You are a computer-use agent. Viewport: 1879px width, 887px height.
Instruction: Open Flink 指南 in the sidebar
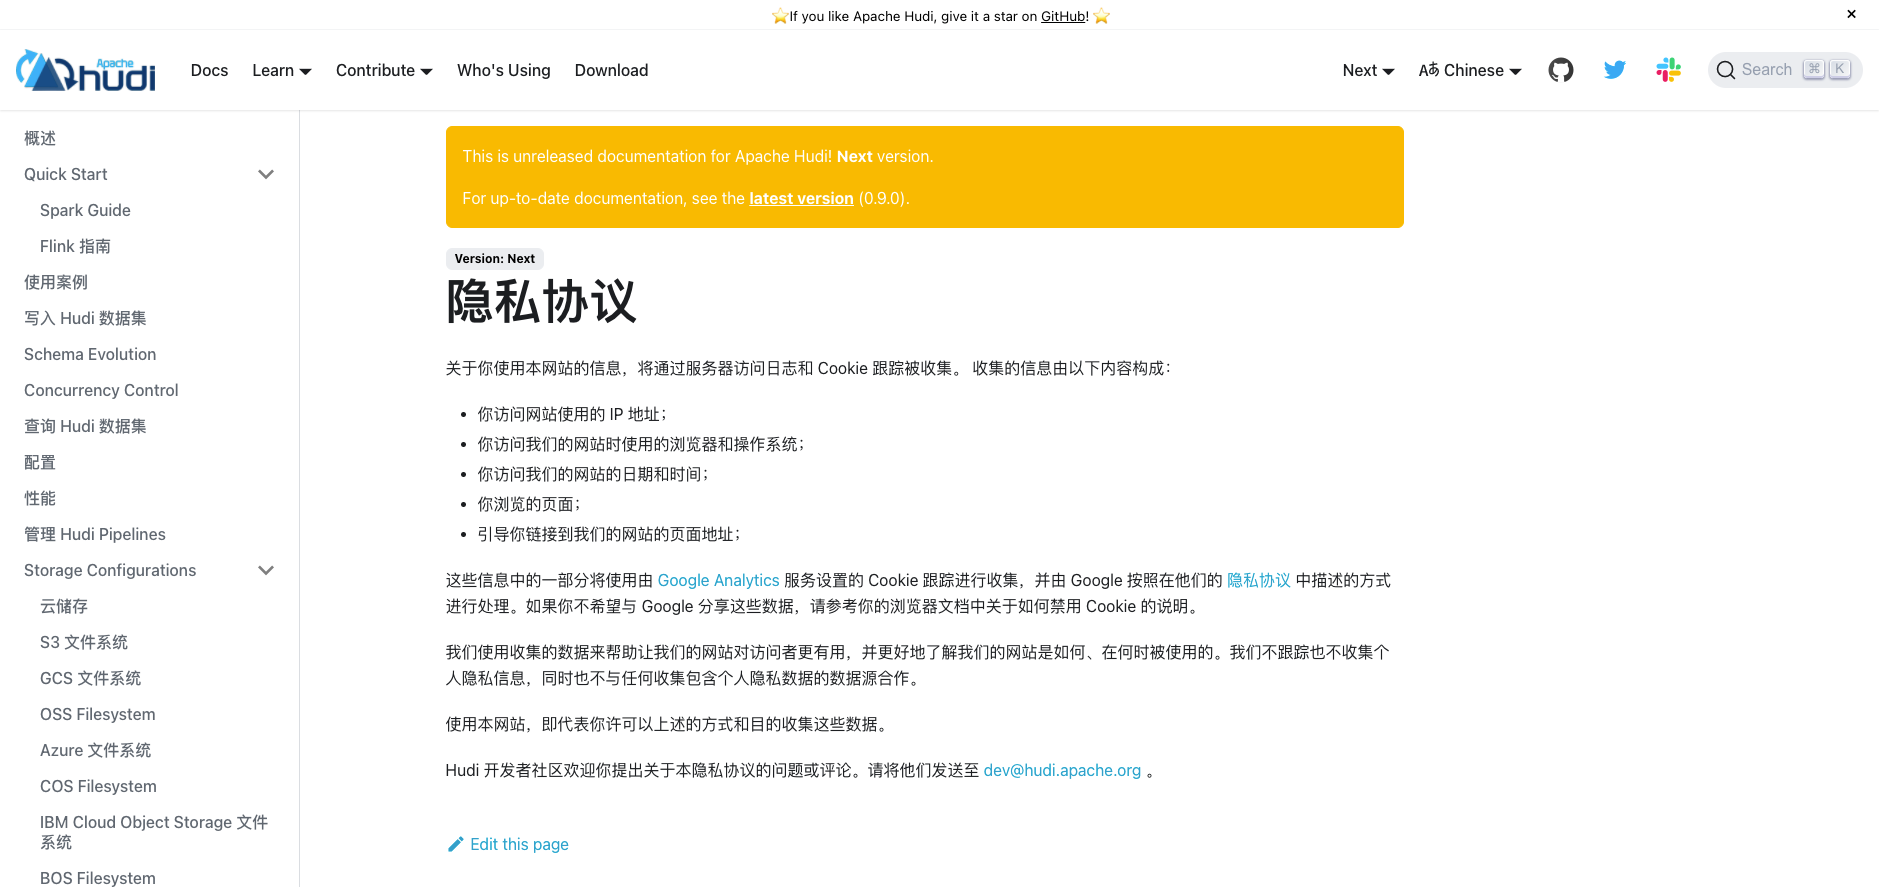coord(75,246)
